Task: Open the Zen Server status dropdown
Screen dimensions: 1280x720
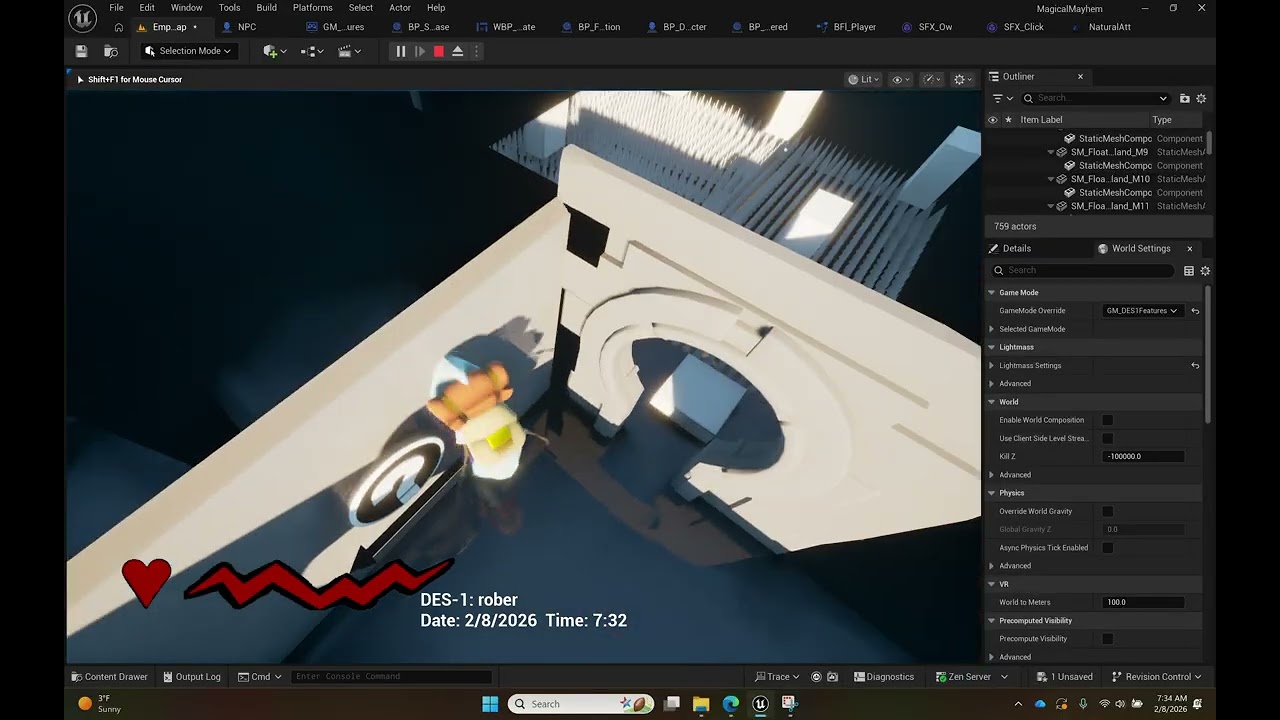Action: [970, 677]
